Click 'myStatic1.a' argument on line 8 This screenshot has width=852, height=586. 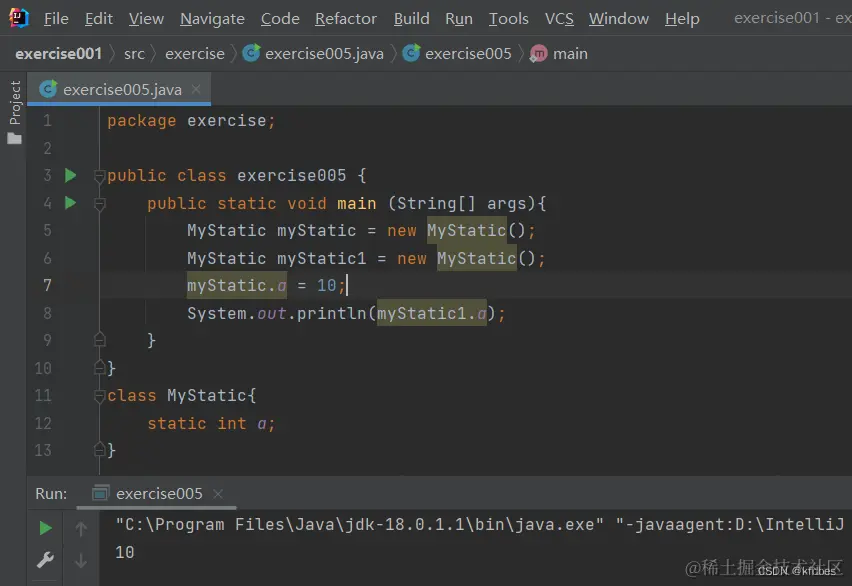(x=432, y=314)
